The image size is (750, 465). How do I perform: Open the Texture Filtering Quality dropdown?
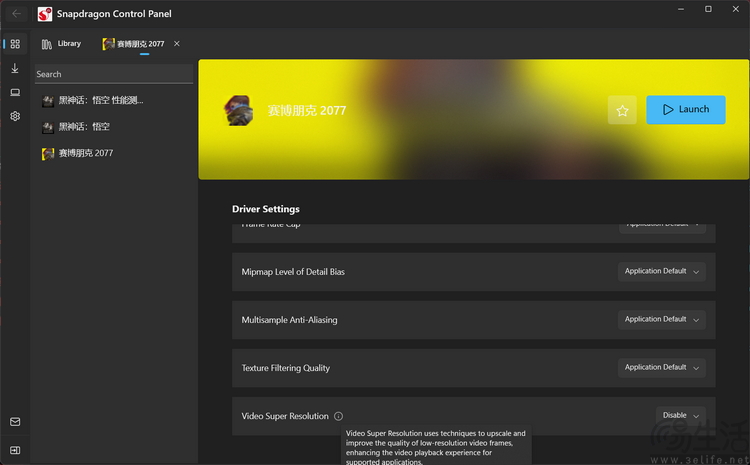[662, 367]
